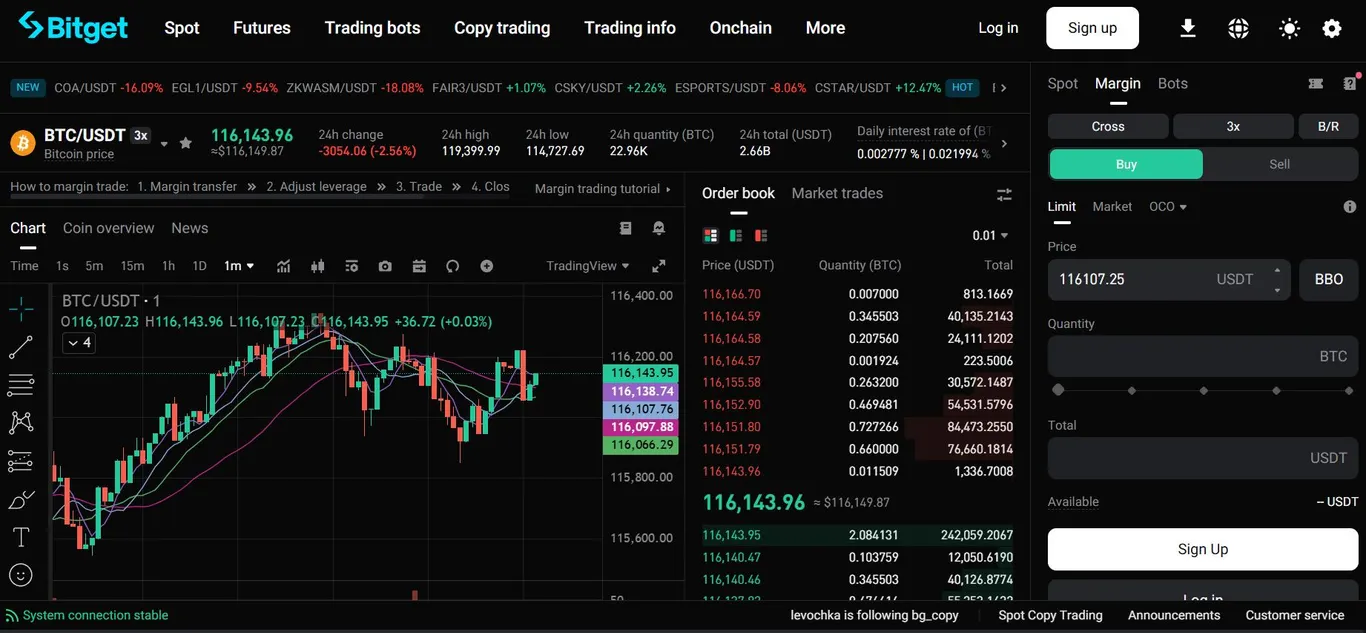Open the language globe icon
This screenshot has width=1366, height=633.
[1238, 28]
